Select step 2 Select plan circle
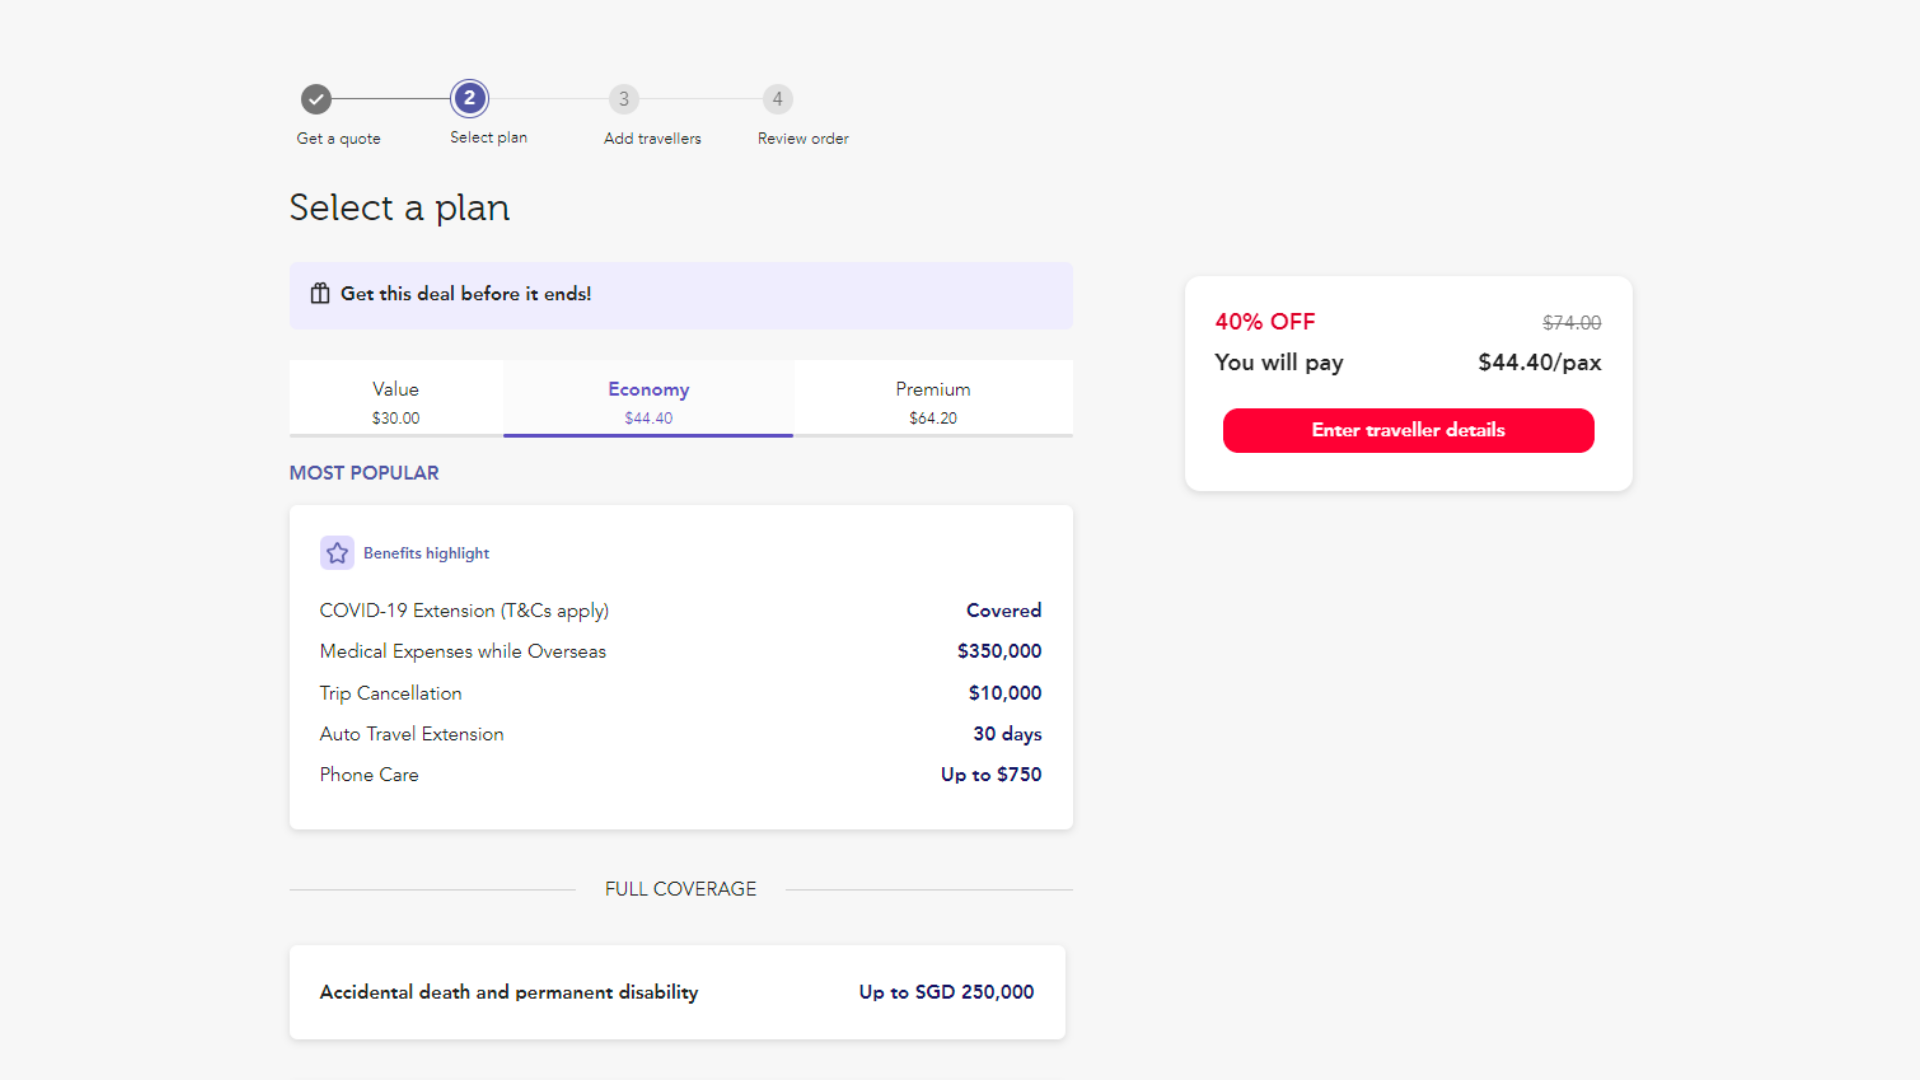The height and width of the screenshot is (1080, 1920). click(x=470, y=98)
